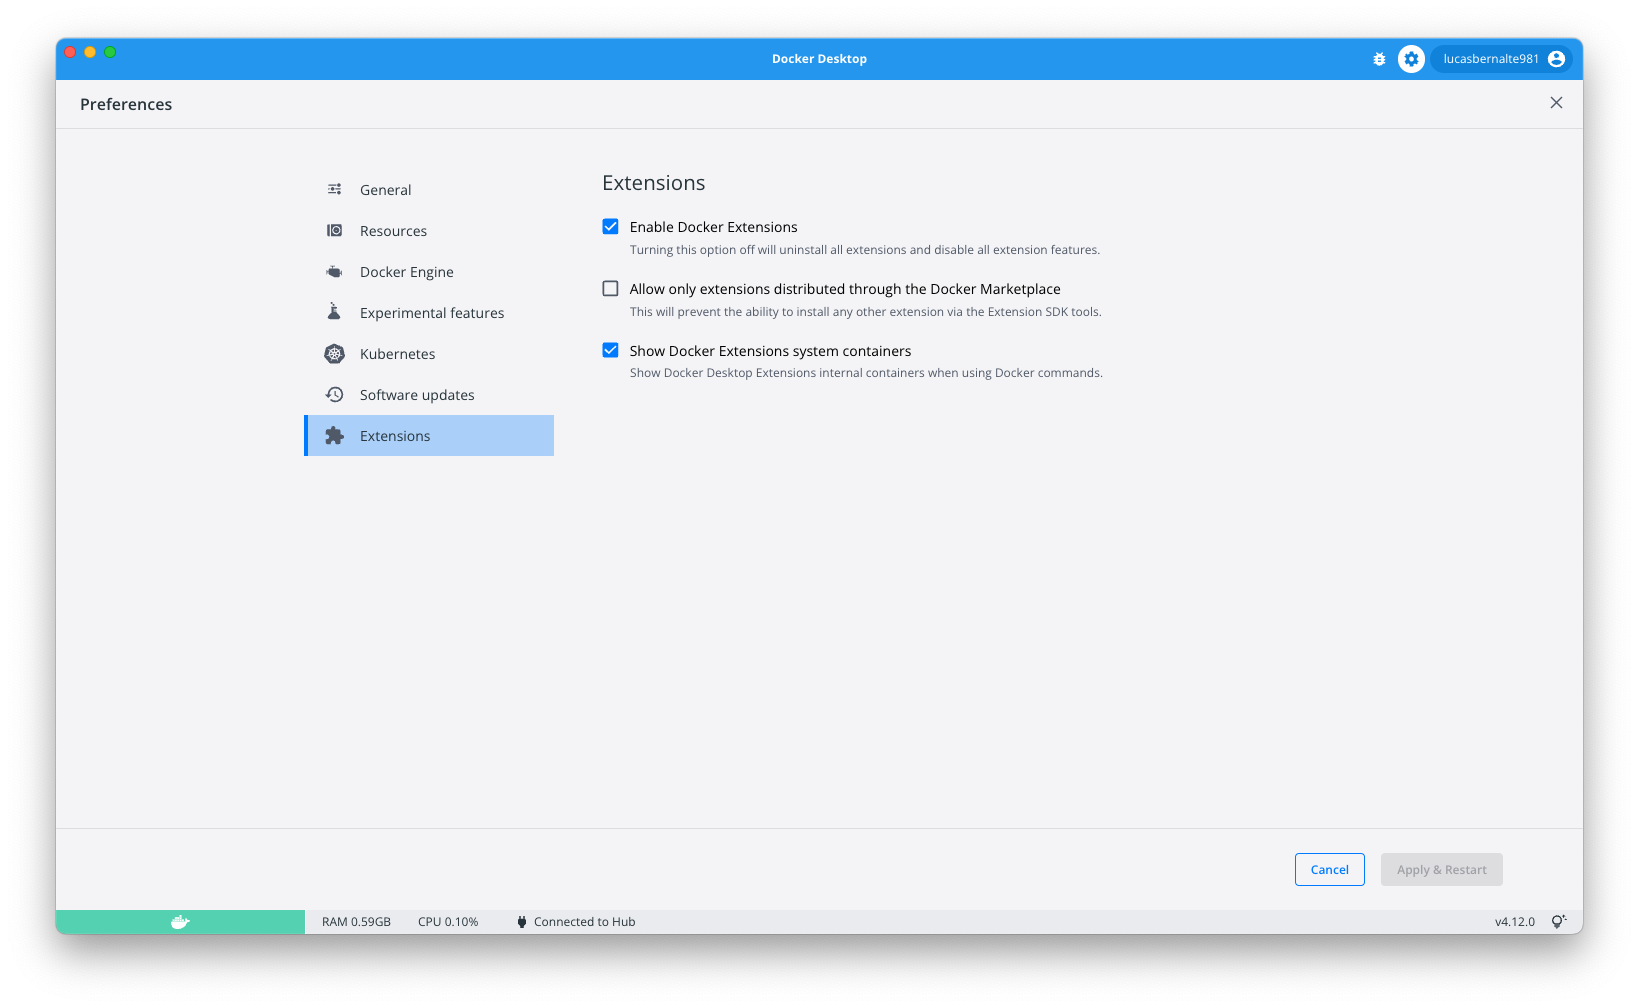
Task: Click the Resources disk icon
Action: 335,230
